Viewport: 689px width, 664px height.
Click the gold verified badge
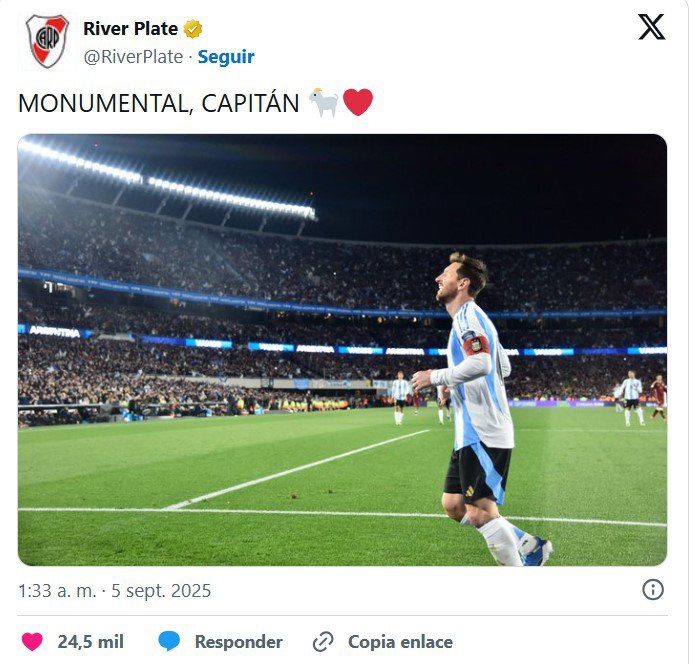[192, 29]
